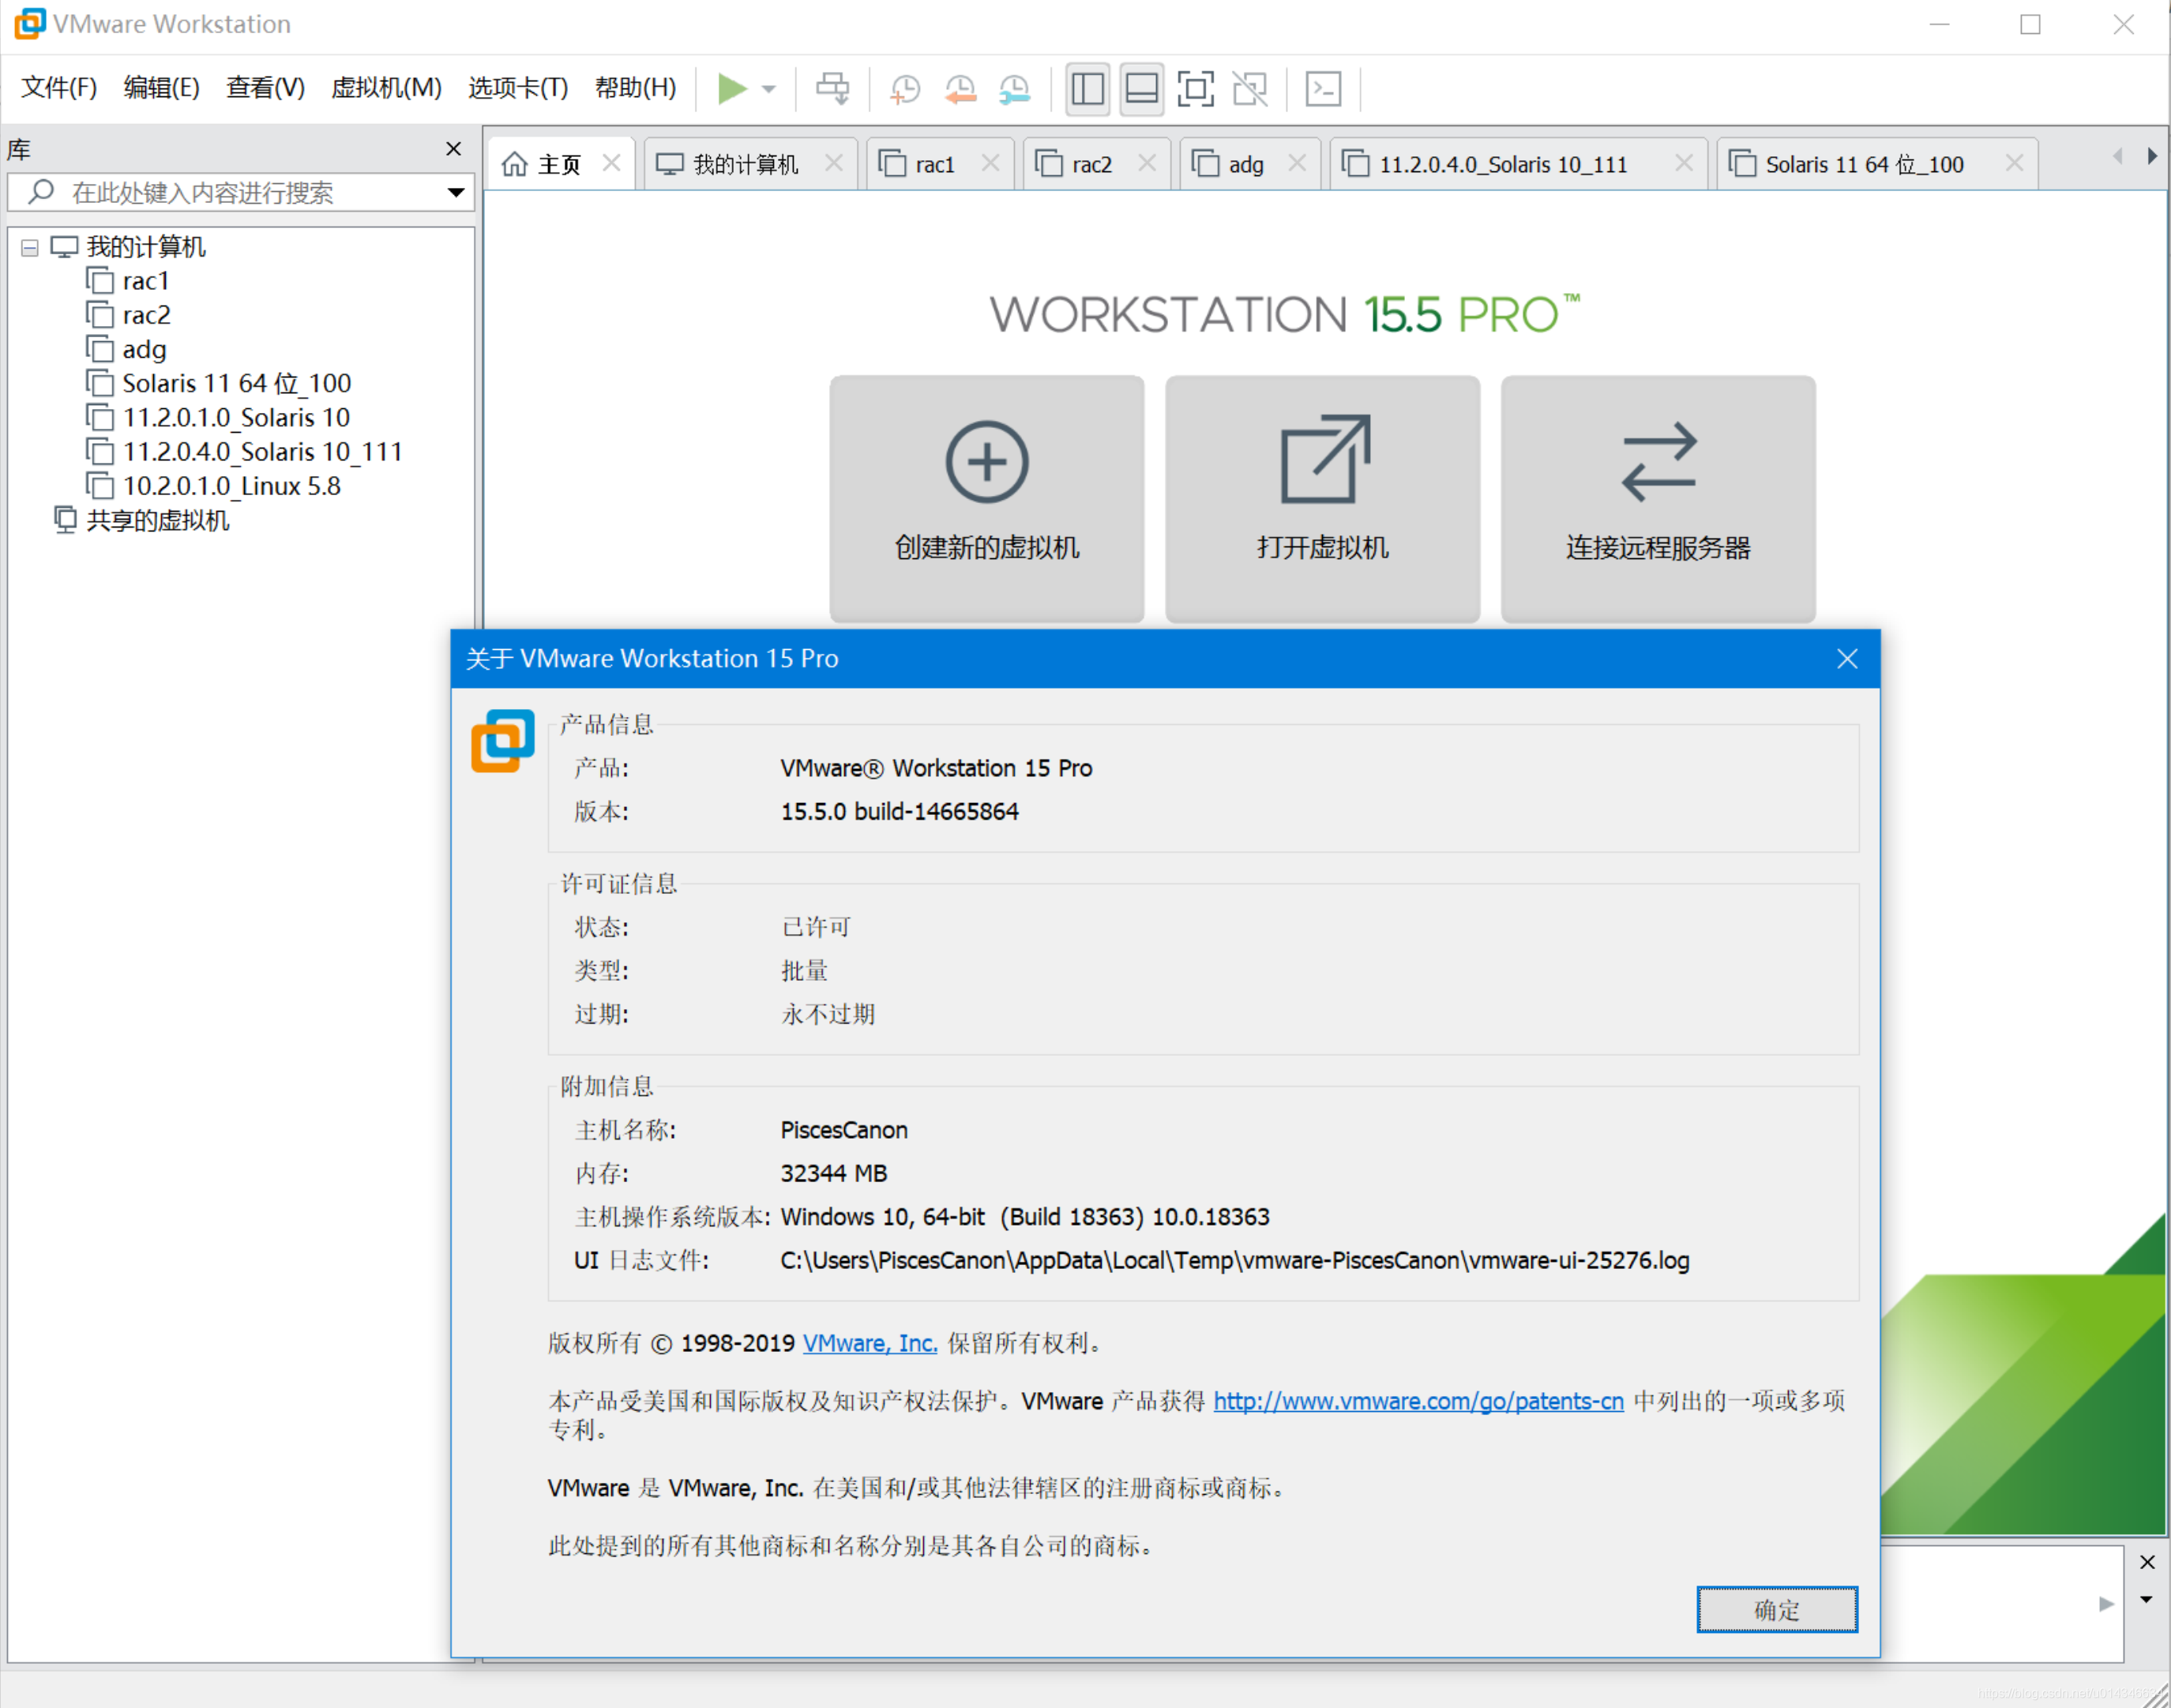Toggle the thumbnail bar view icon
The width and height of the screenshot is (2171, 1708).
click(x=1142, y=88)
